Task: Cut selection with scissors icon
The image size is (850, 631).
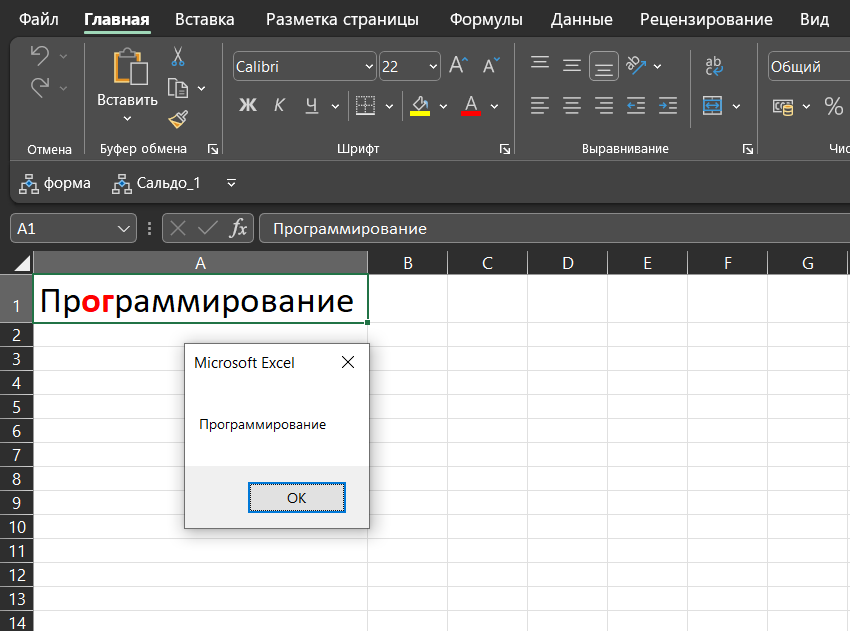Action: (178, 56)
